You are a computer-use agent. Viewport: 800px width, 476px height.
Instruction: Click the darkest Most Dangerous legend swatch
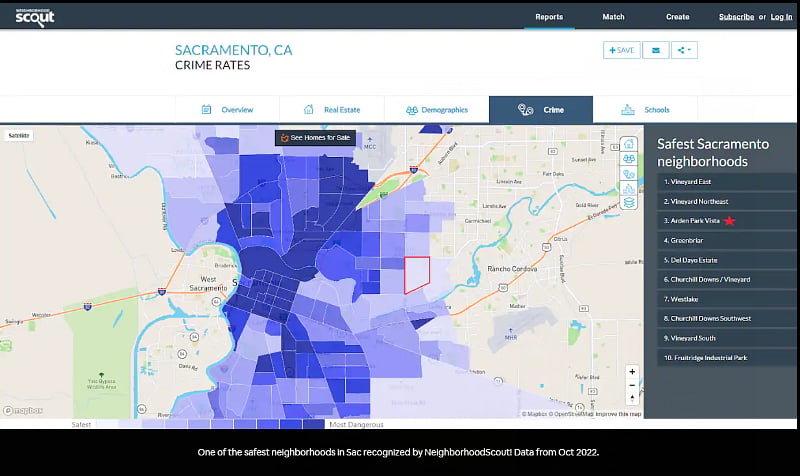click(x=313, y=424)
